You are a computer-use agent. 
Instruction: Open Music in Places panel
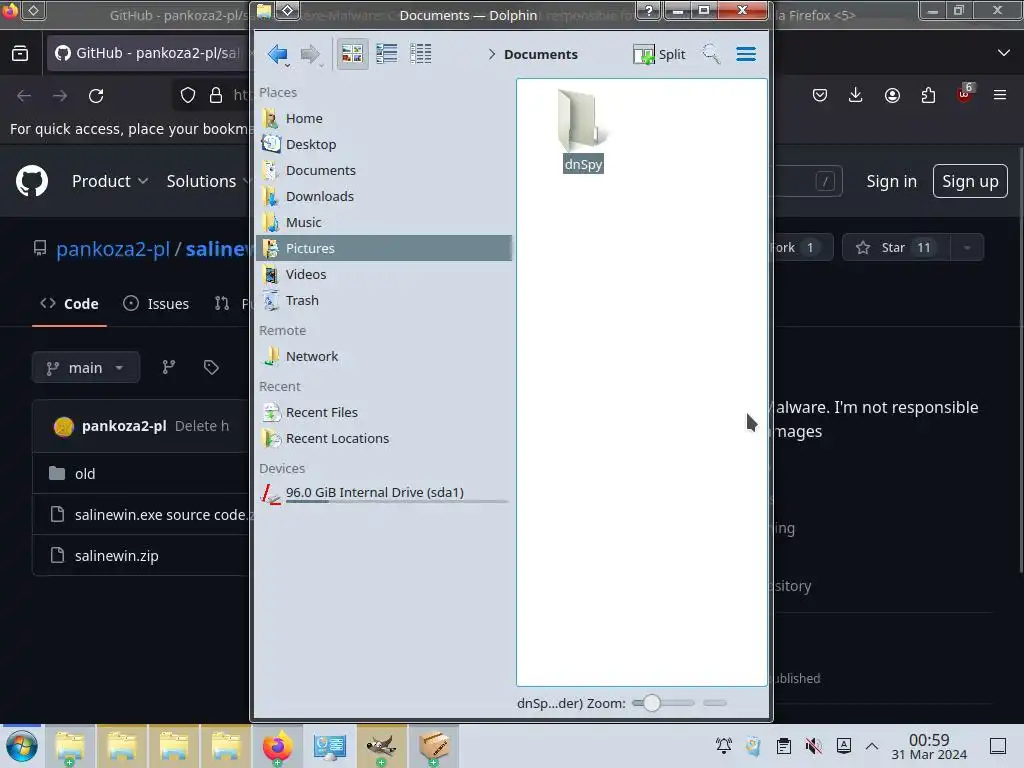click(x=385, y=223)
